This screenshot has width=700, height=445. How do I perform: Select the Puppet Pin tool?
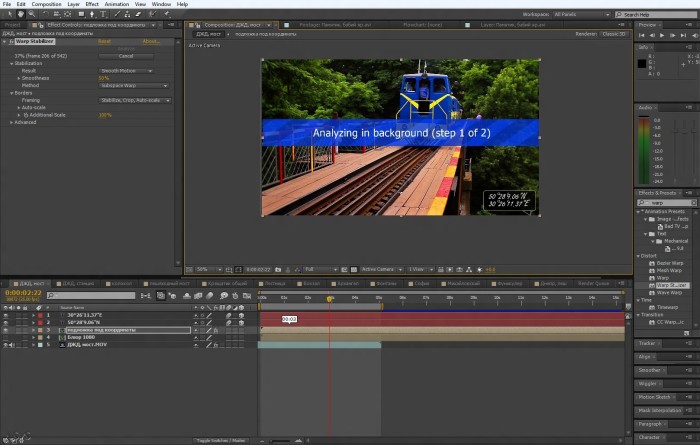coord(167,14)
